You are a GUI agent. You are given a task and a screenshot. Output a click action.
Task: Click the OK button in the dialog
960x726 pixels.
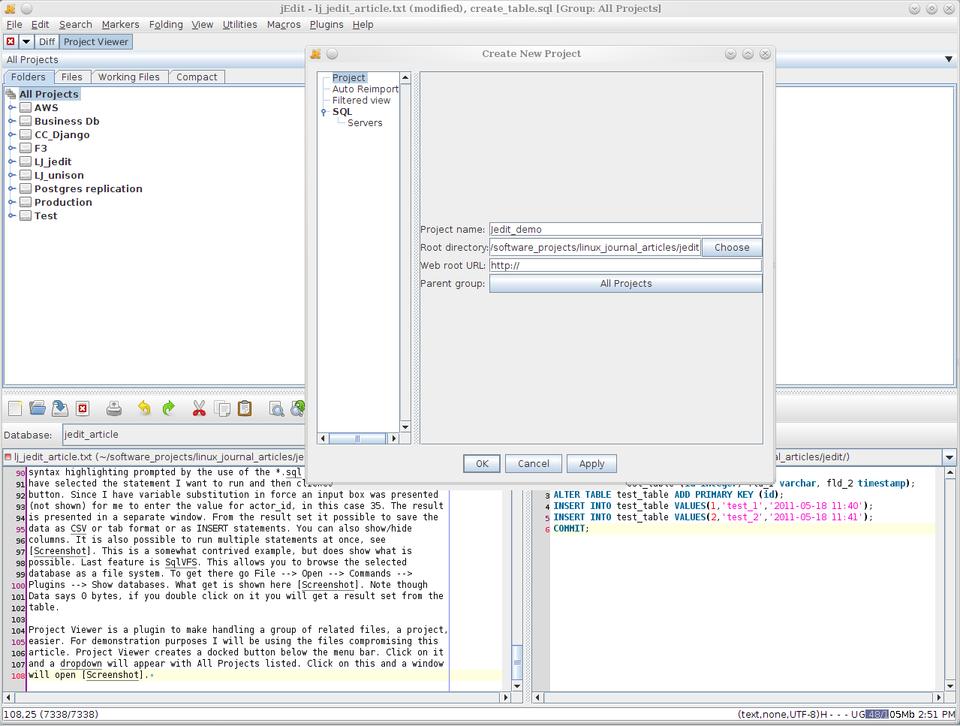tap(481, 464)
